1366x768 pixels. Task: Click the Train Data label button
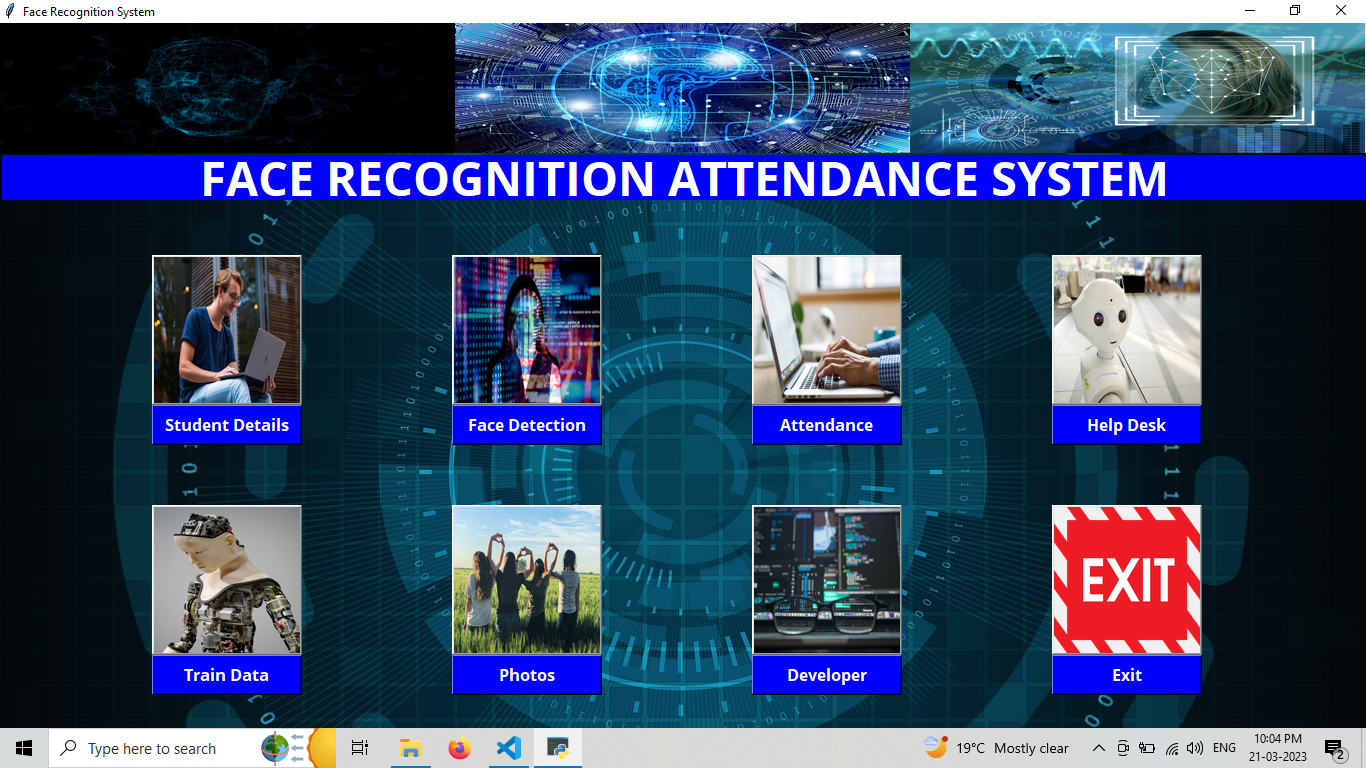click(227, 675)
